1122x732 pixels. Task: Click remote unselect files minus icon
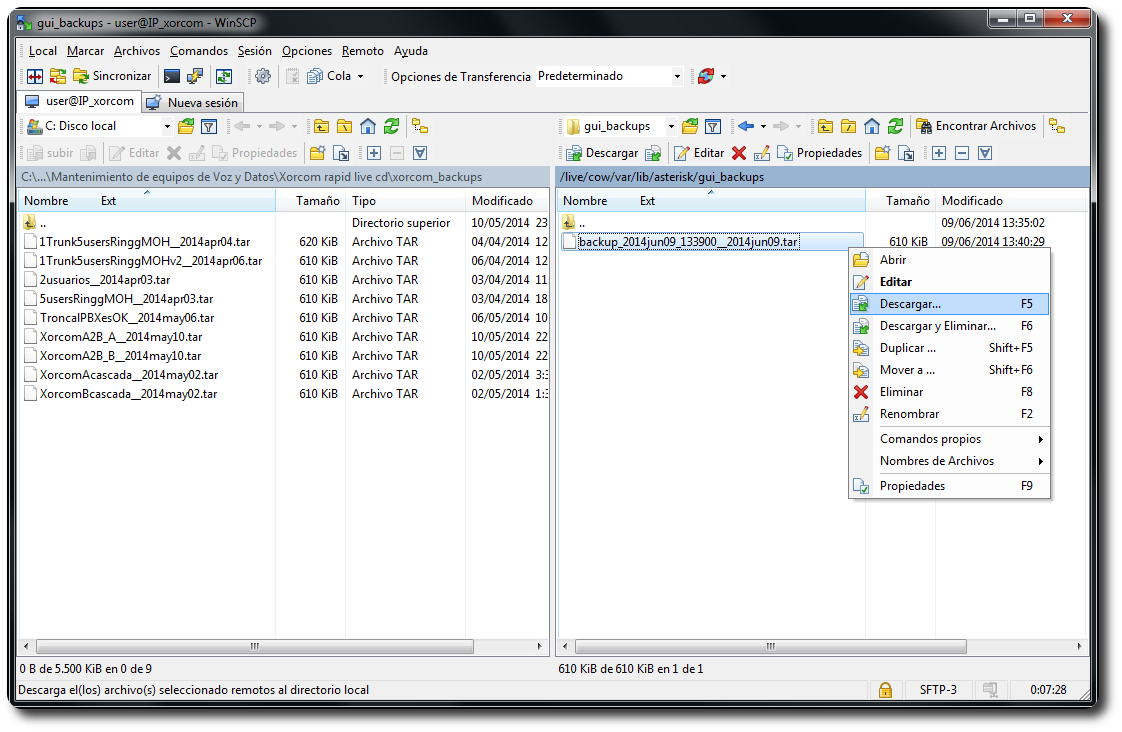(x=962, y=153)
